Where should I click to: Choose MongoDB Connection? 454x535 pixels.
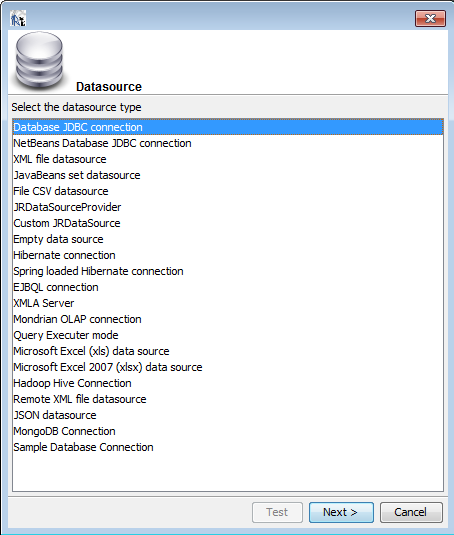(228, 431)
